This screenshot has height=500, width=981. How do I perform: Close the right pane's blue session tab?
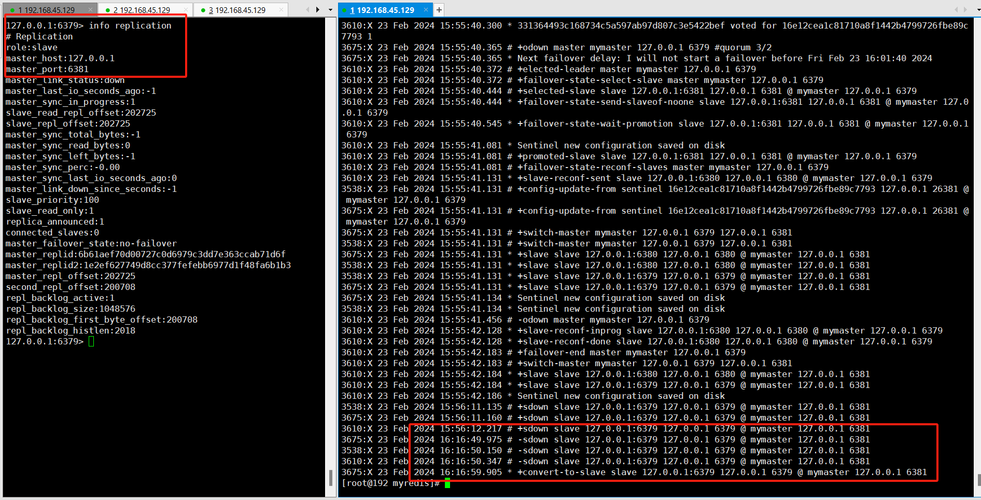coord(426,10)
